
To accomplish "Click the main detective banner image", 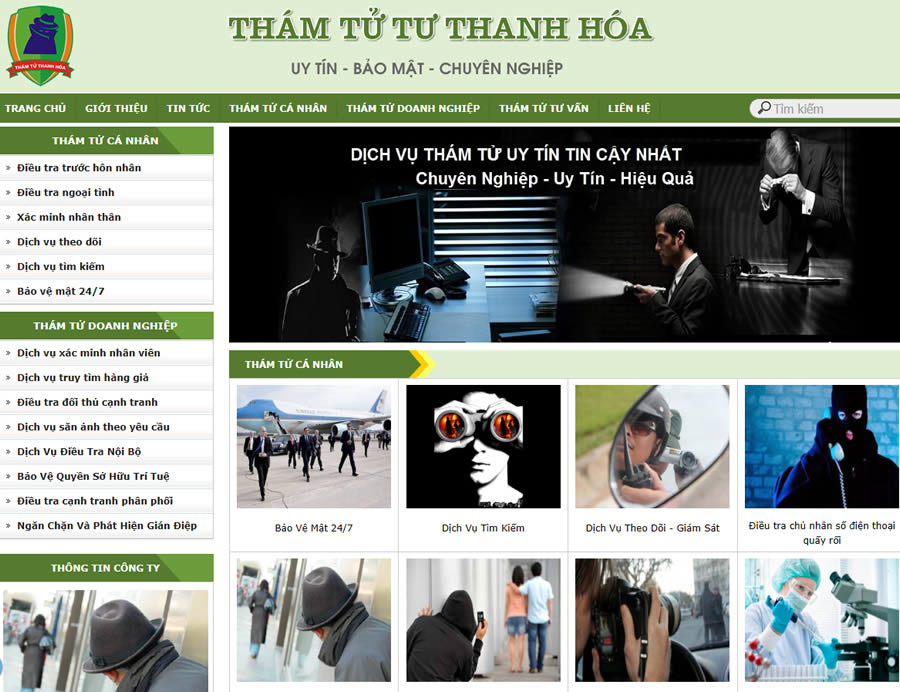I will click(x=564, y=235).
